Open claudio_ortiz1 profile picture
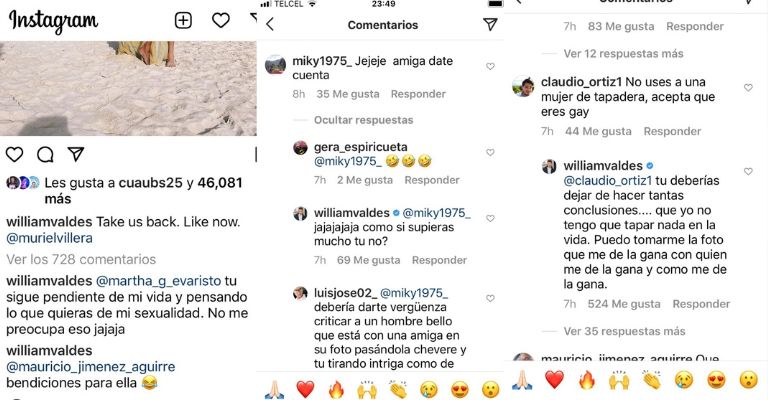768x400 pixels. click(522, 87)
